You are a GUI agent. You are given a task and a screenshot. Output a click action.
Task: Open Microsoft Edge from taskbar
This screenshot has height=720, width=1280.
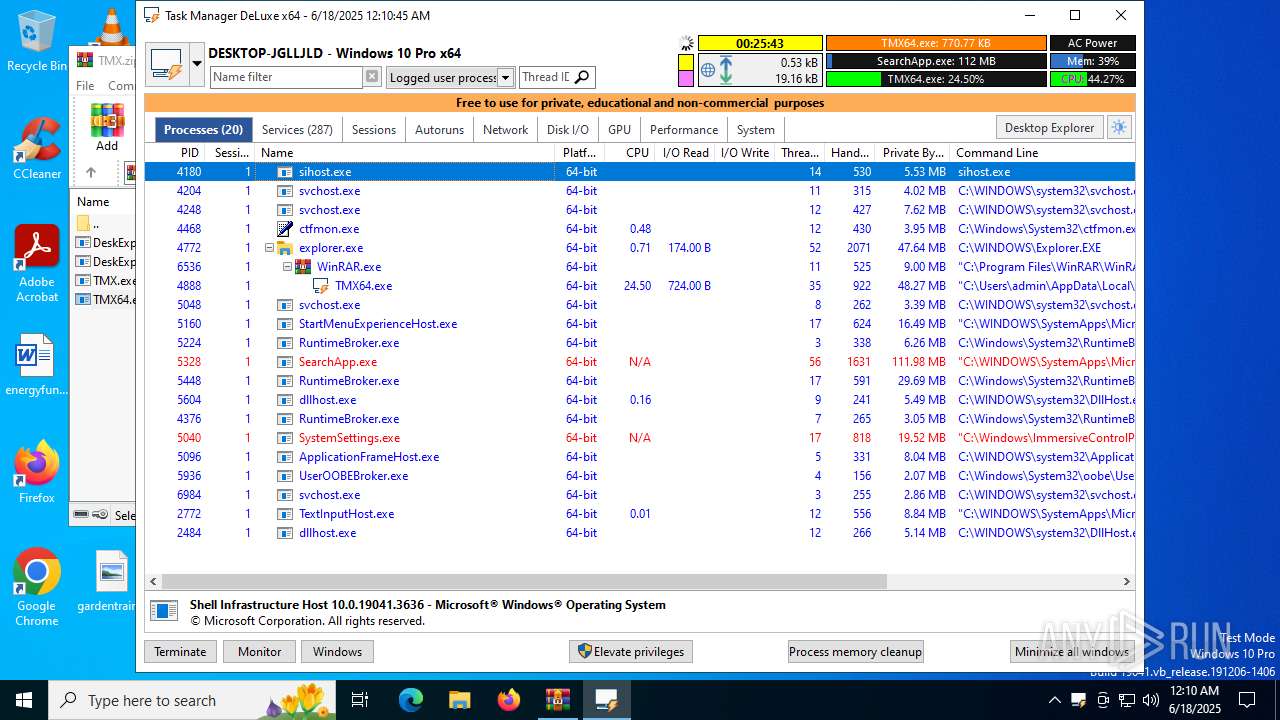[x=411, y=700]
